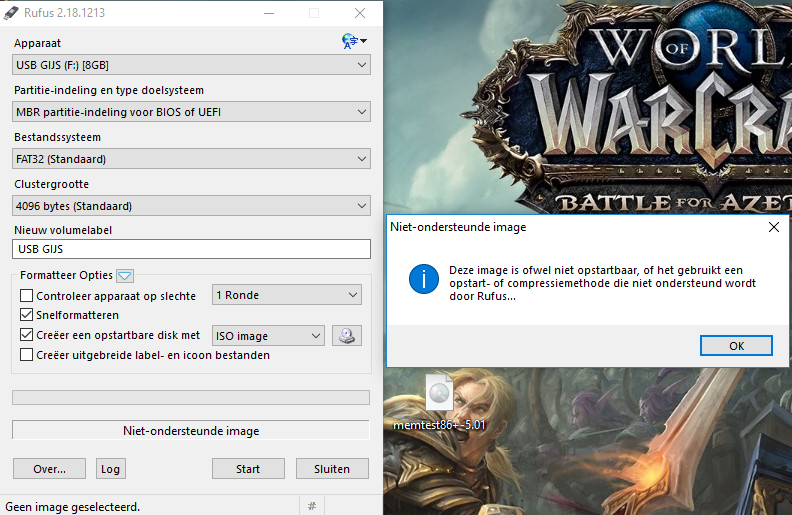792x515 pixels.
Task: Click the Deze image is ofwel niet opstartbaar message
Action: coord(603,283)
